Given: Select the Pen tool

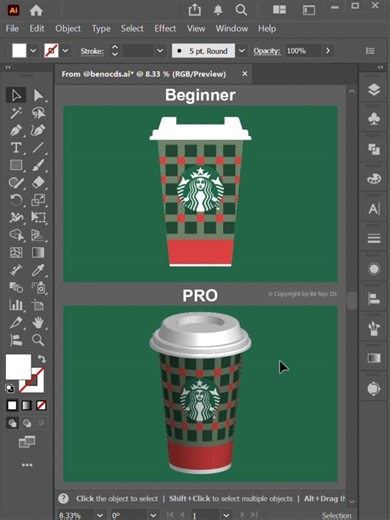Looking at the screenshot, I should click(x=16, y=130).
